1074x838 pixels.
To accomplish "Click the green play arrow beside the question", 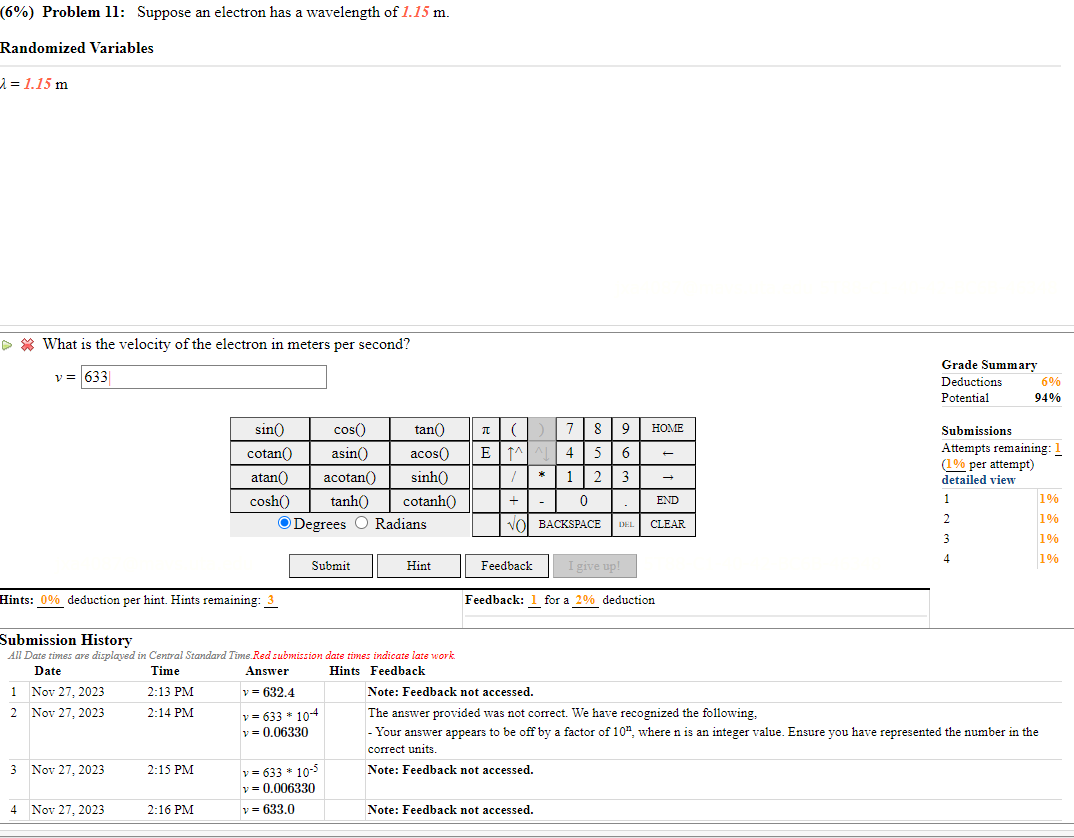I will point(7,345).
